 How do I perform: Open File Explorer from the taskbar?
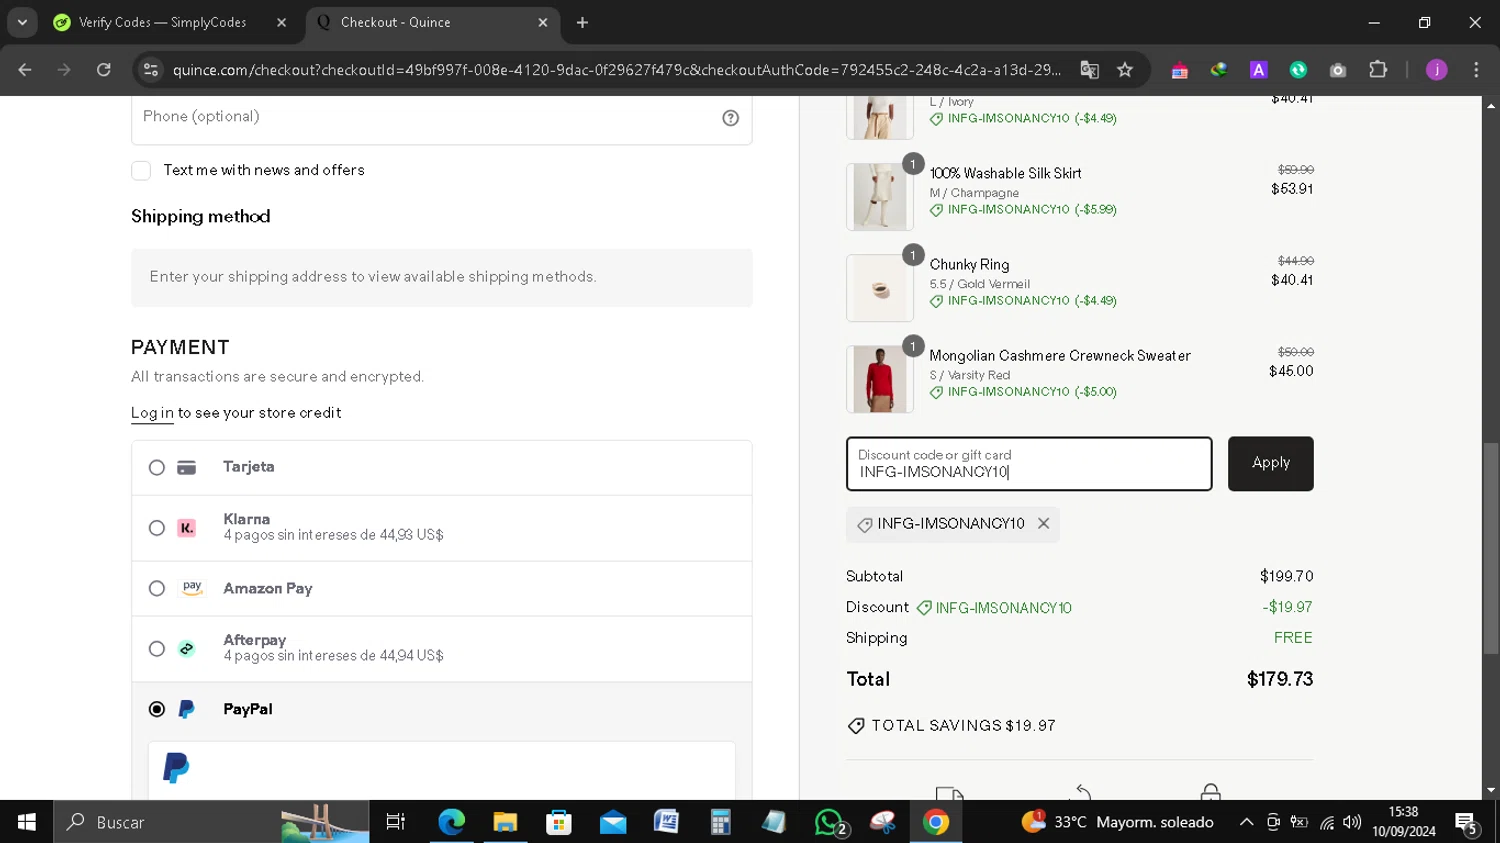tap(505, 822)
